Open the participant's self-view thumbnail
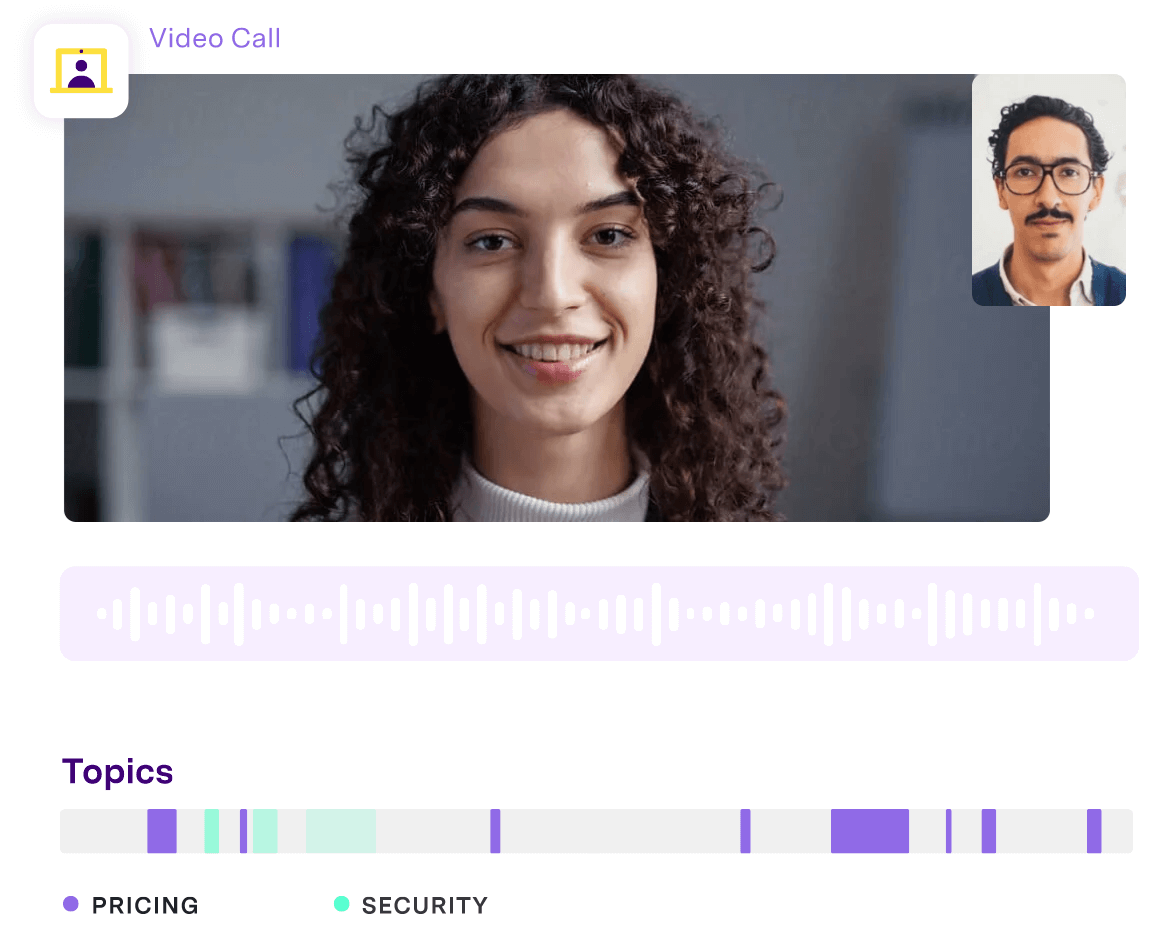Screen dimensions: 1166x944 pos(1048,189)
